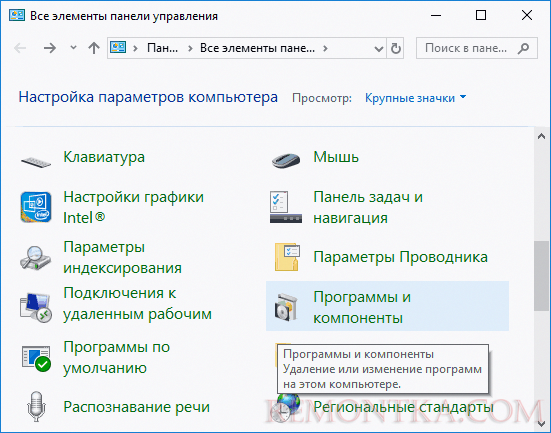Click the Параметры индексирования icon
The width and height of the screenshot is (551, 433).
pos(35,258)
